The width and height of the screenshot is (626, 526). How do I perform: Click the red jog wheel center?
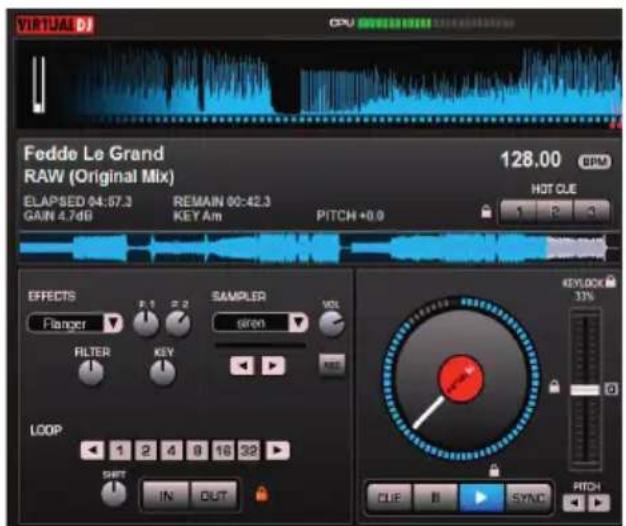(x=461, y=379)
